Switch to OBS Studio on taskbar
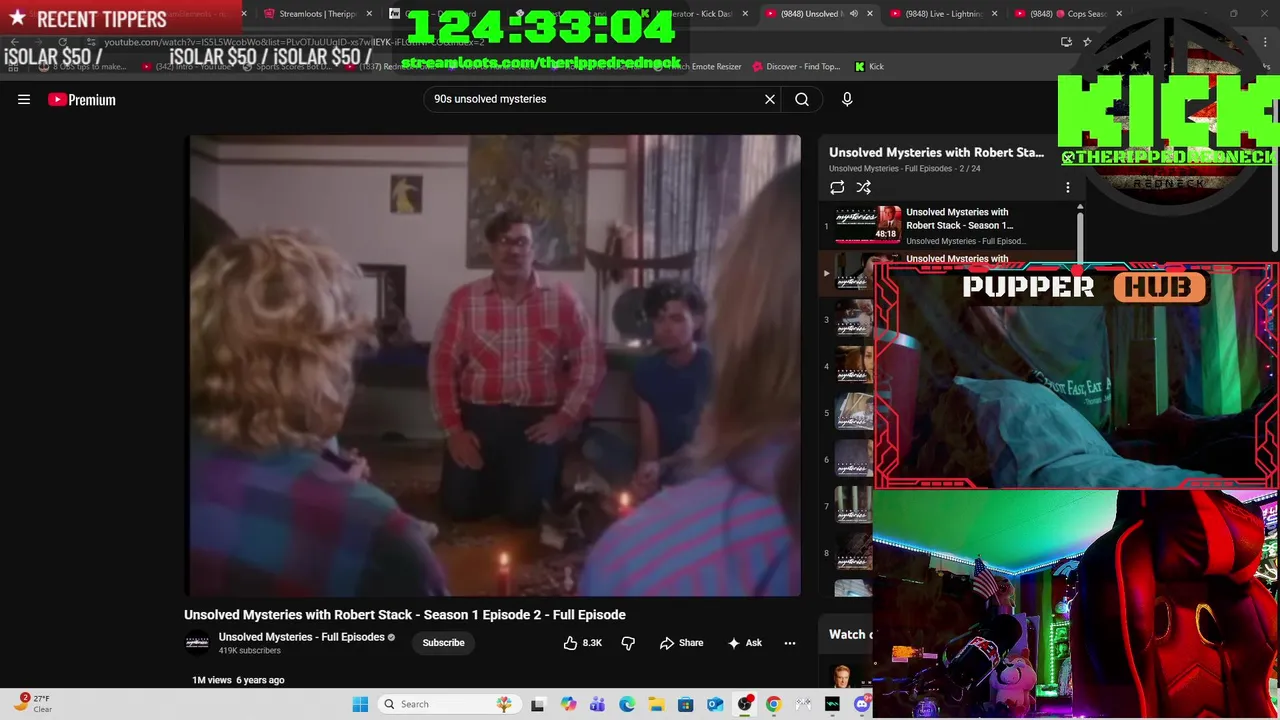Image resolution: width=1280 pixels, height=720 pixels. (744, 704)
